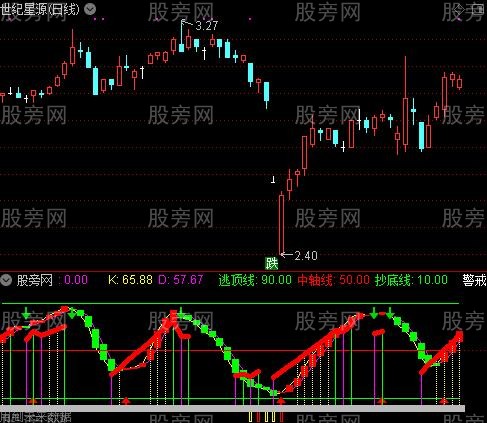Viewport: 487px width, 423px height.
Task: Click the 中轴线: 50.00 value
Action: pyautogui.click(x=334, y=280)
